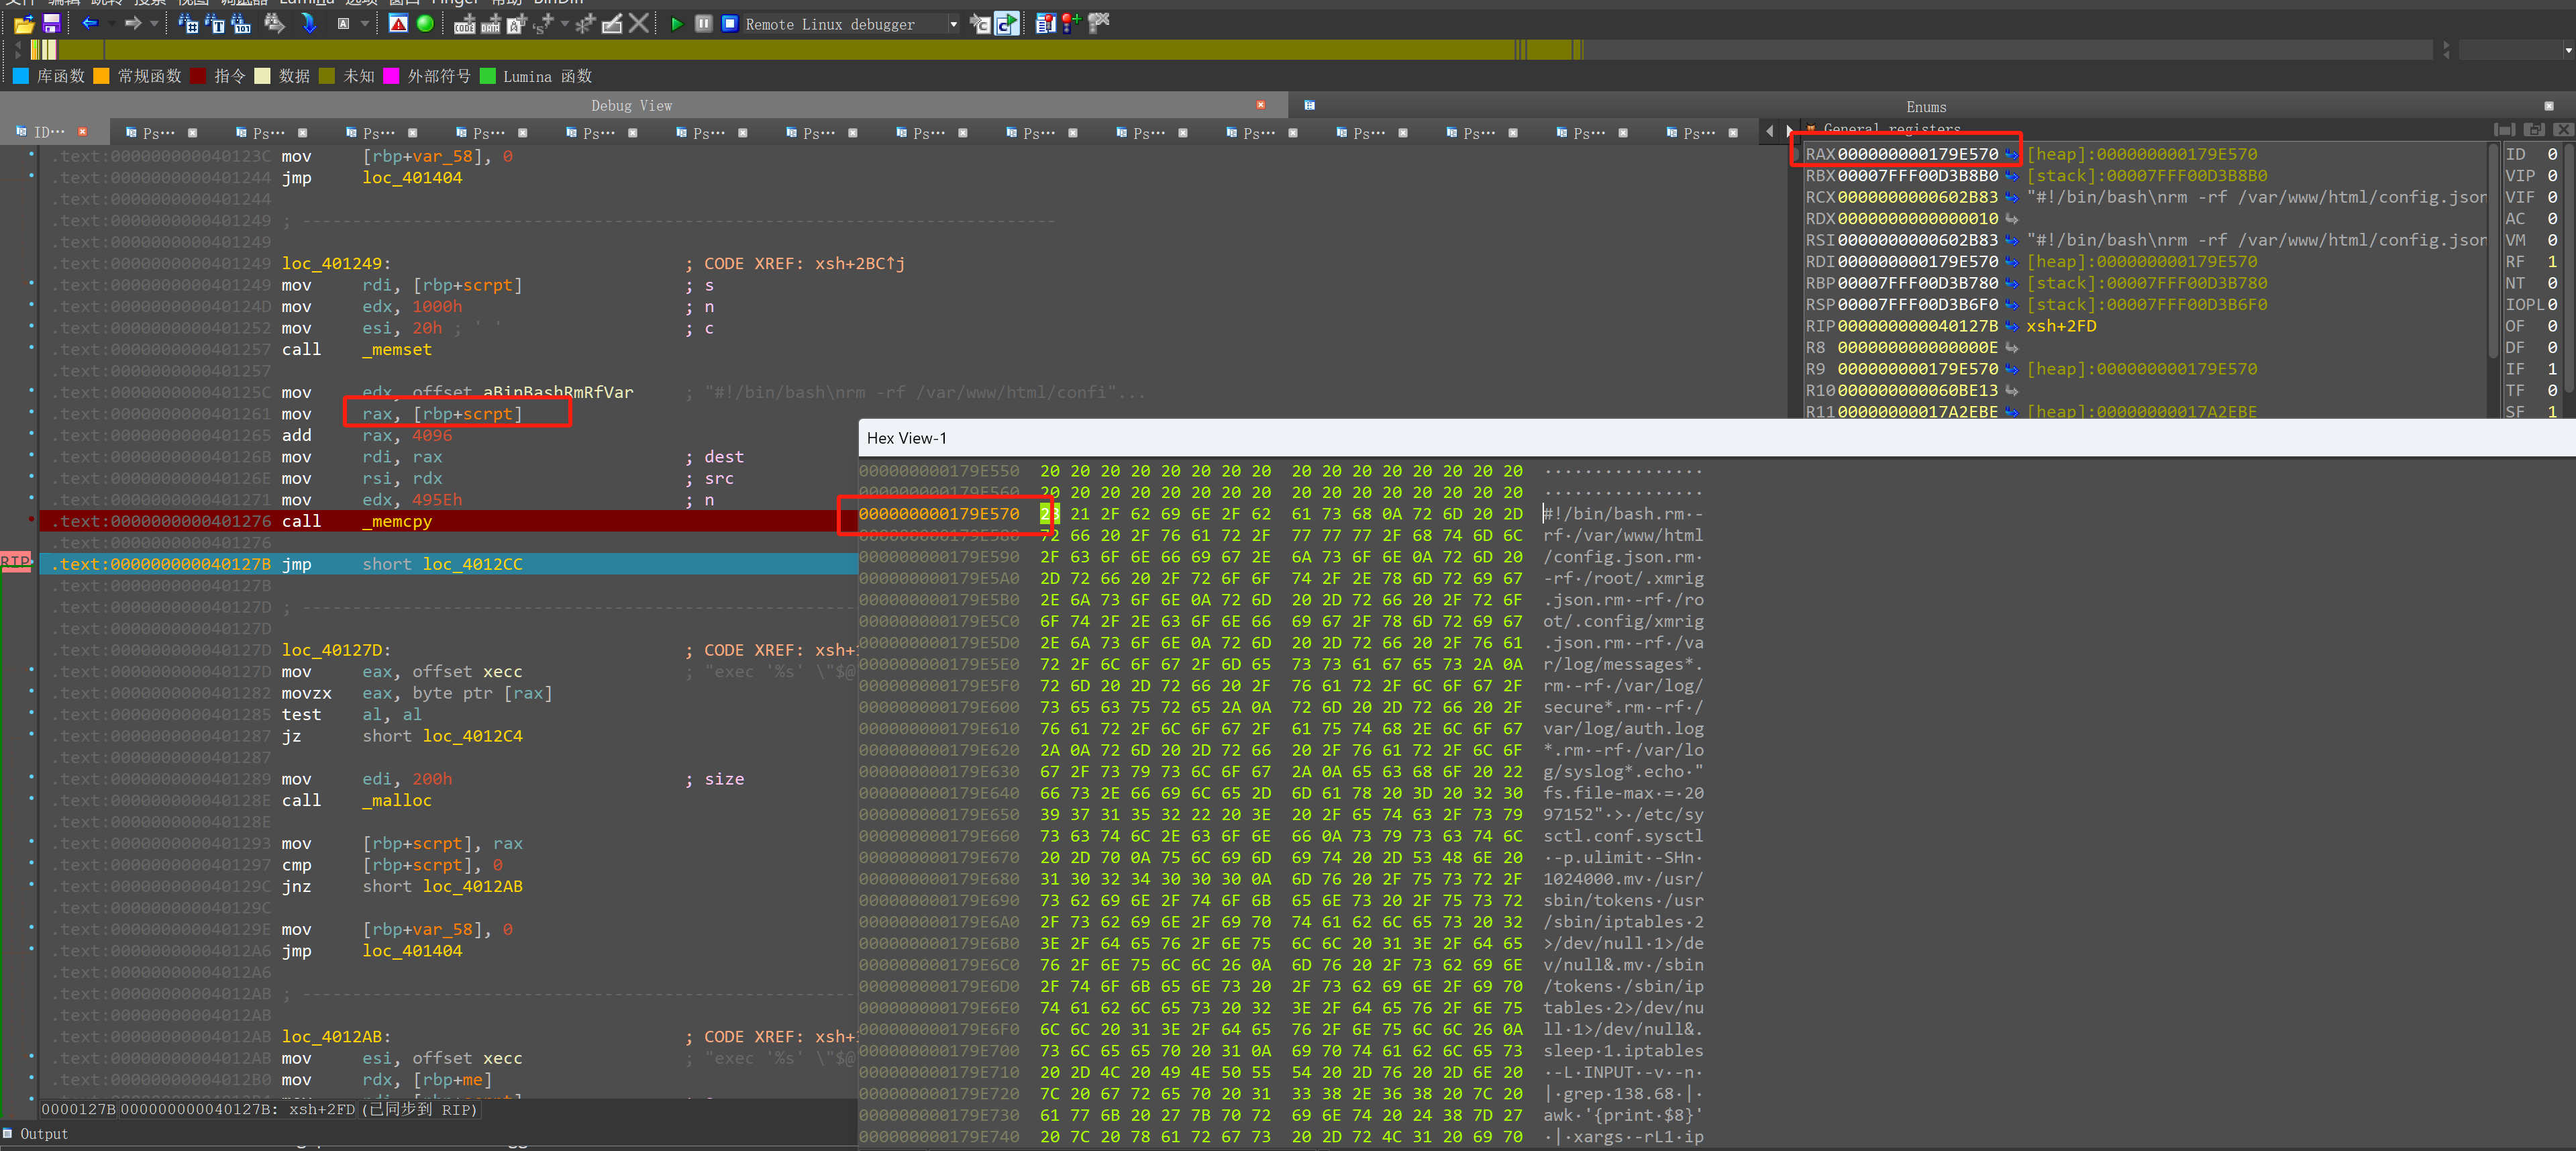Screen dimensions: 2576x1151
Task: Switch to the Enums tab
Action: pos(1925,107)
